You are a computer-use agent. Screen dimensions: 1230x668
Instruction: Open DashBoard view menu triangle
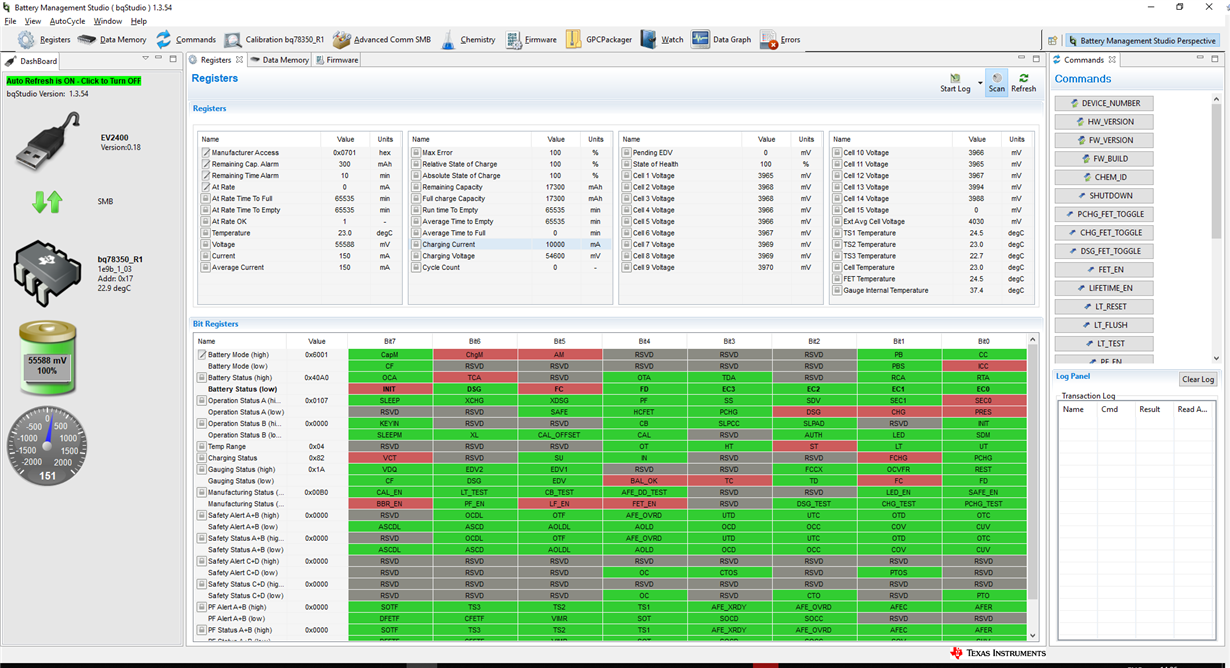[x=146, y=60]
